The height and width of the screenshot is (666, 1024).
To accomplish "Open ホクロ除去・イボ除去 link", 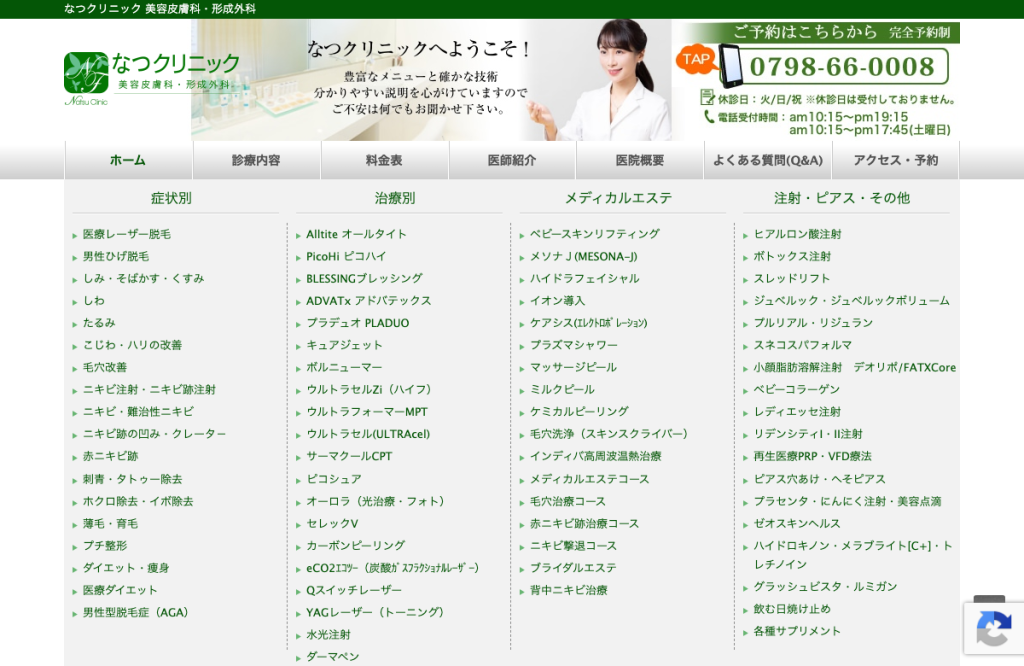I will pyautogui.click(x=138, y=501).
